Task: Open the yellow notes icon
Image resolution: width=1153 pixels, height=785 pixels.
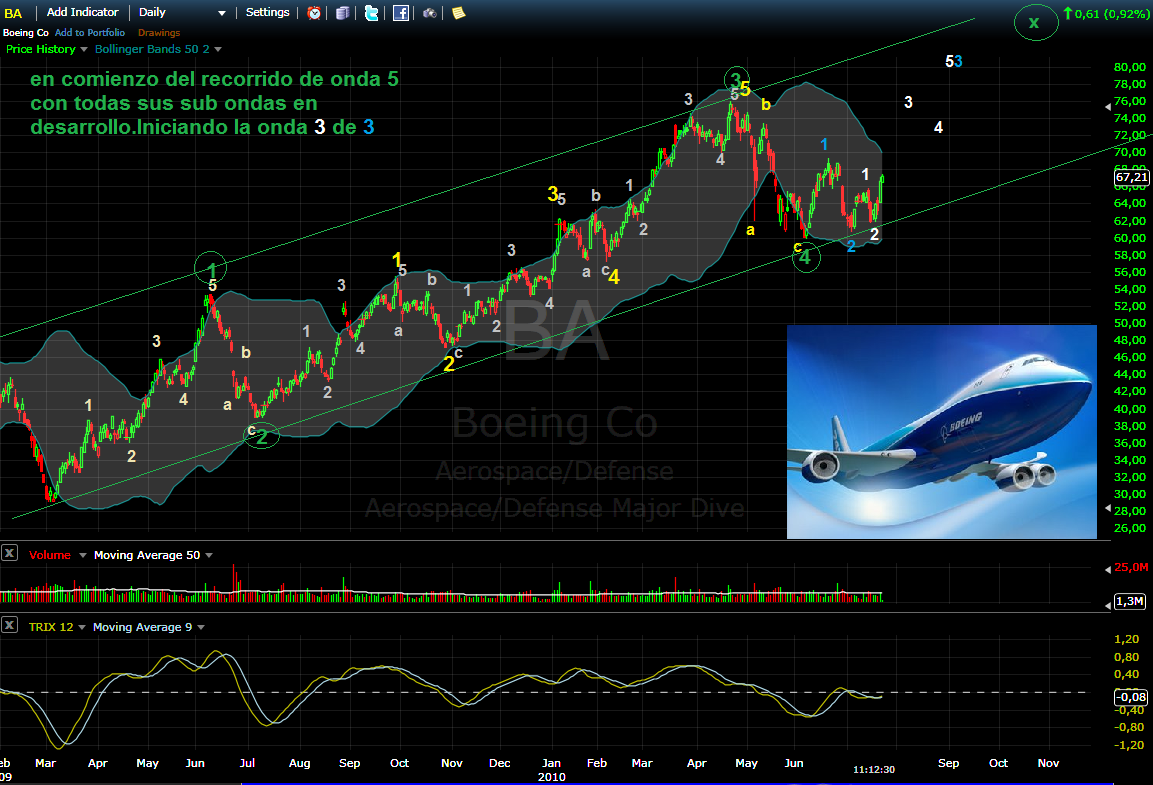Action: coord(458,12)
